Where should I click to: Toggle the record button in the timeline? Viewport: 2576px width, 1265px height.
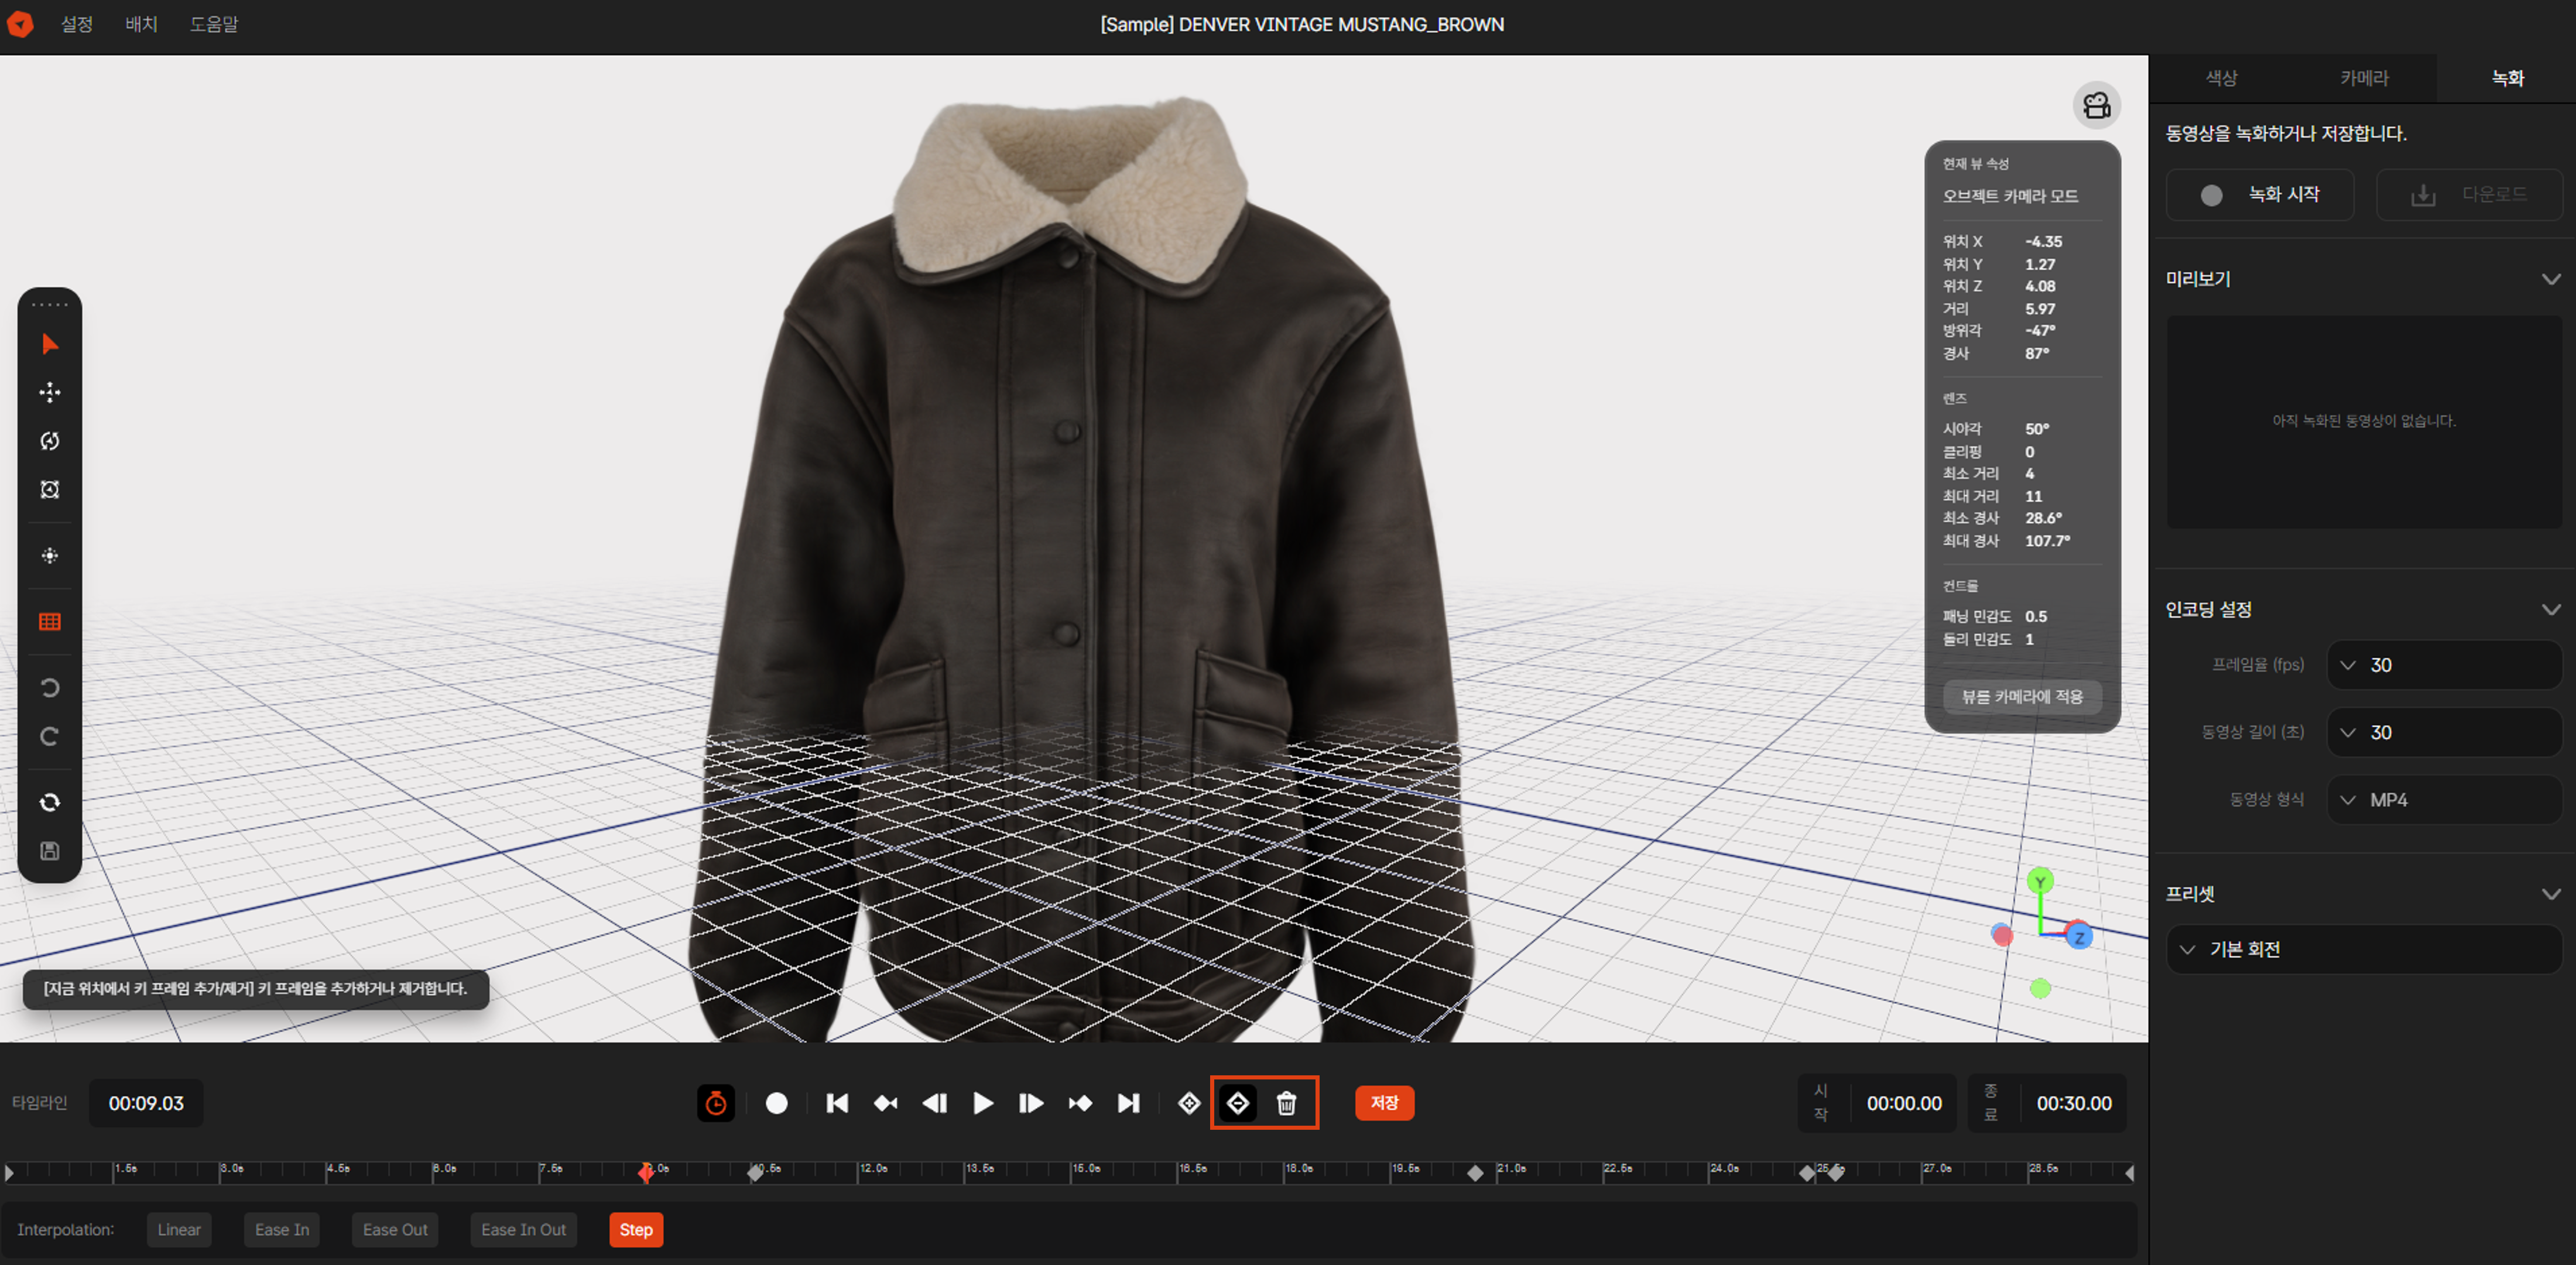[777, 1103]
